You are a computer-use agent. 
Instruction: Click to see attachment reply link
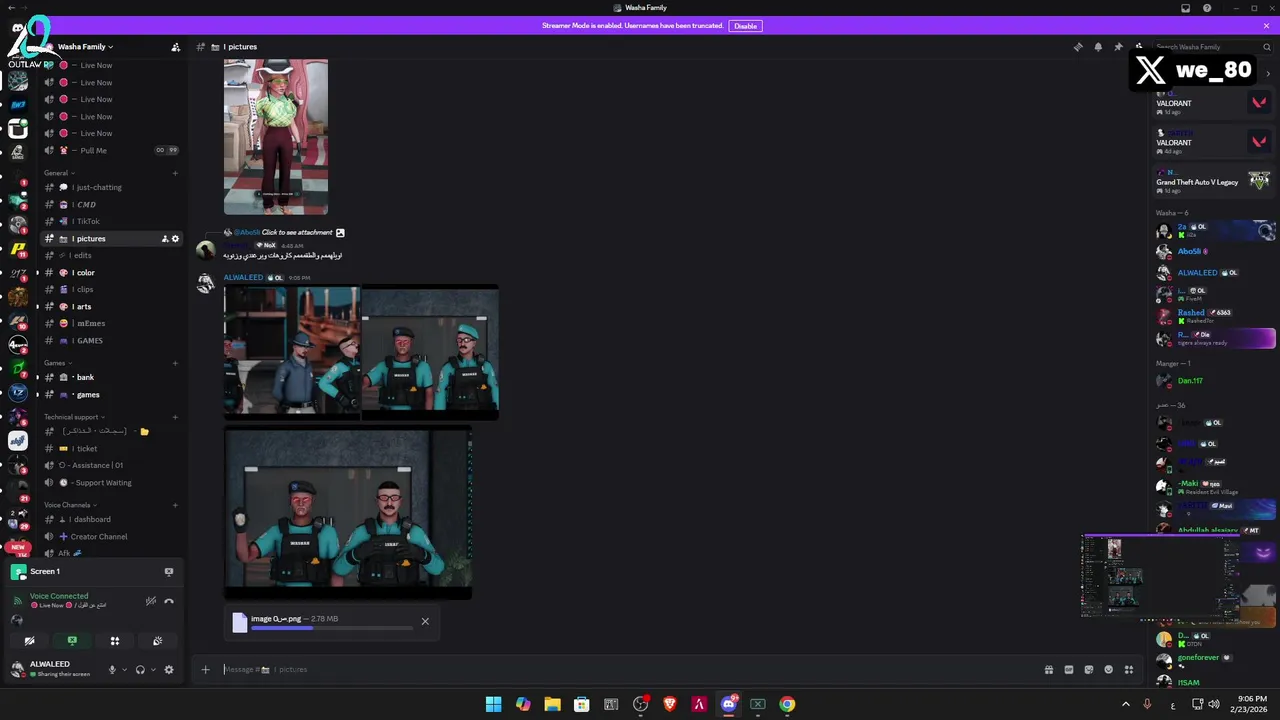click(x=297, y=233)
